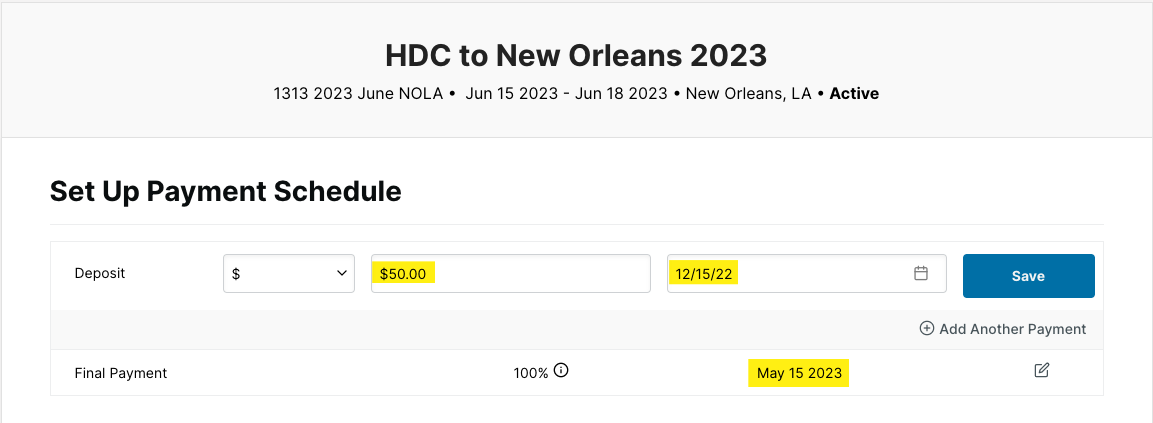Viewport: 1153px width, 423px height.
Task: Click the 100% final payment value
Action: pyautogui.click(x=531, y=373)
